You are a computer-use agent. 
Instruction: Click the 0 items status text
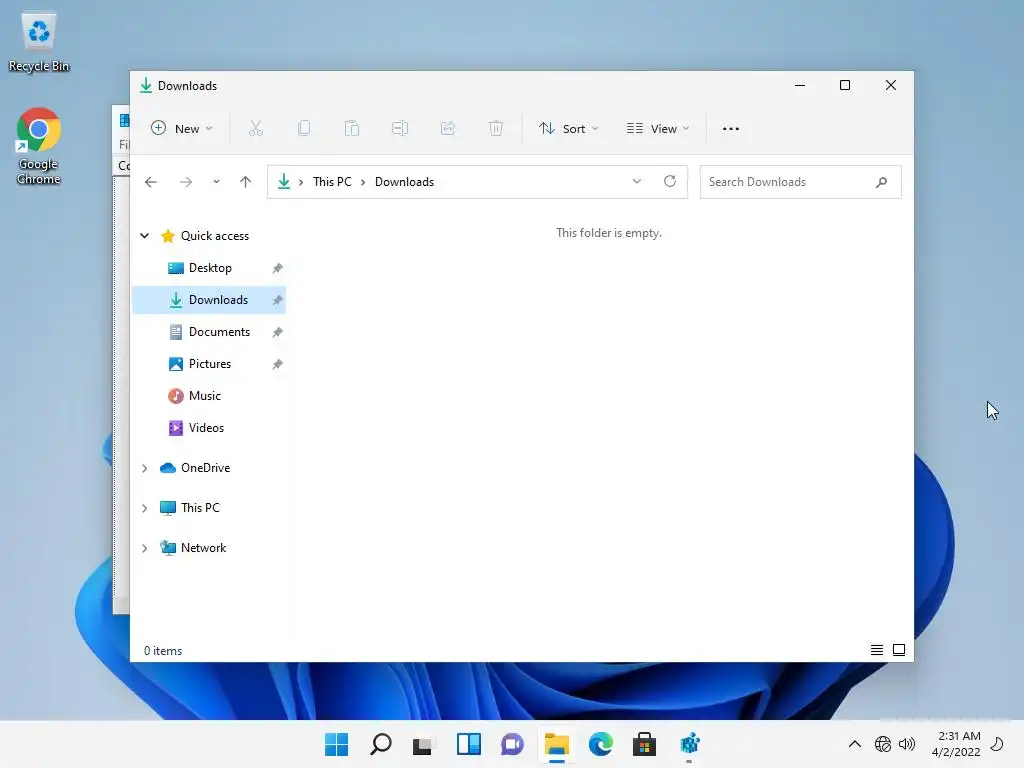coord(163,651)
